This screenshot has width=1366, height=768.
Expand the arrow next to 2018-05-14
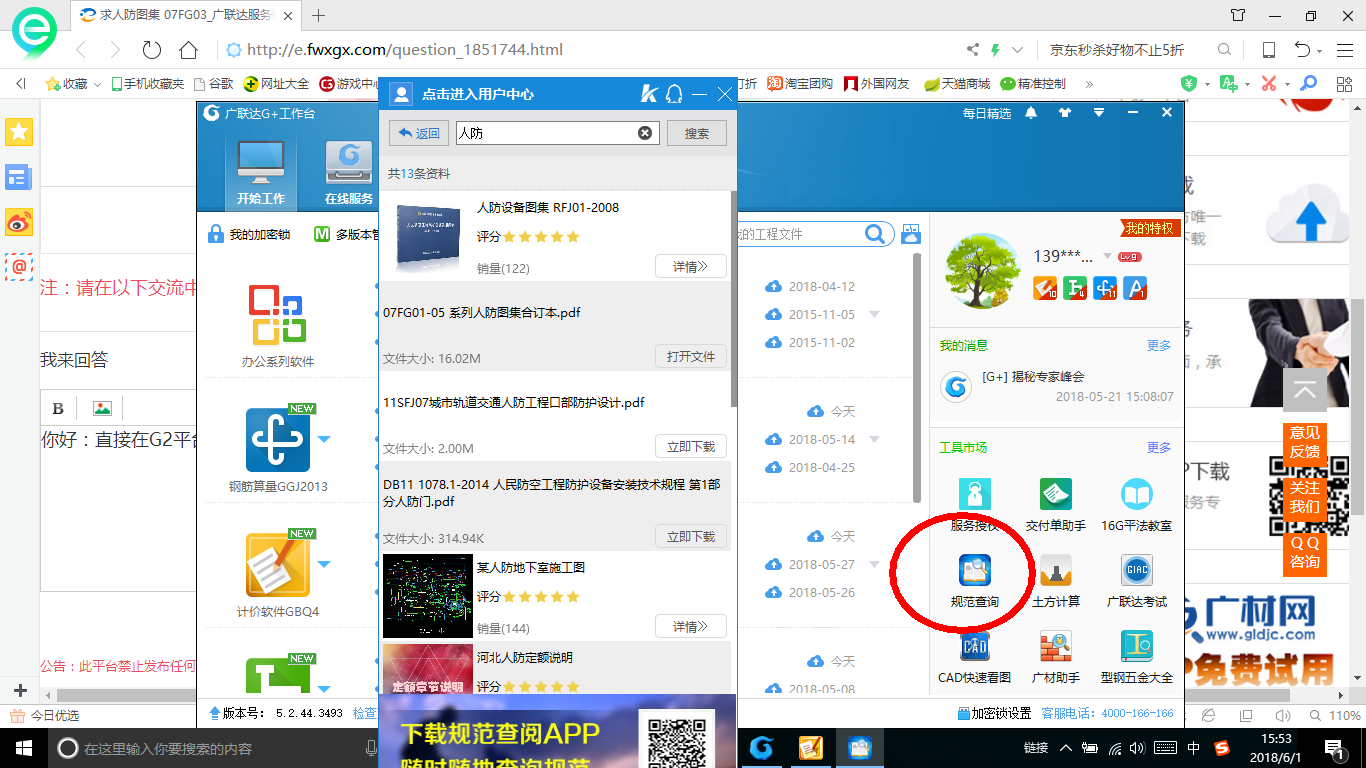875,440
